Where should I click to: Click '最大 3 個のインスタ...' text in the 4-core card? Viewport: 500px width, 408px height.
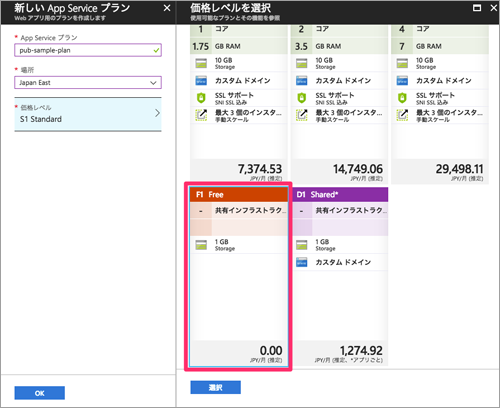pos(449,112)
